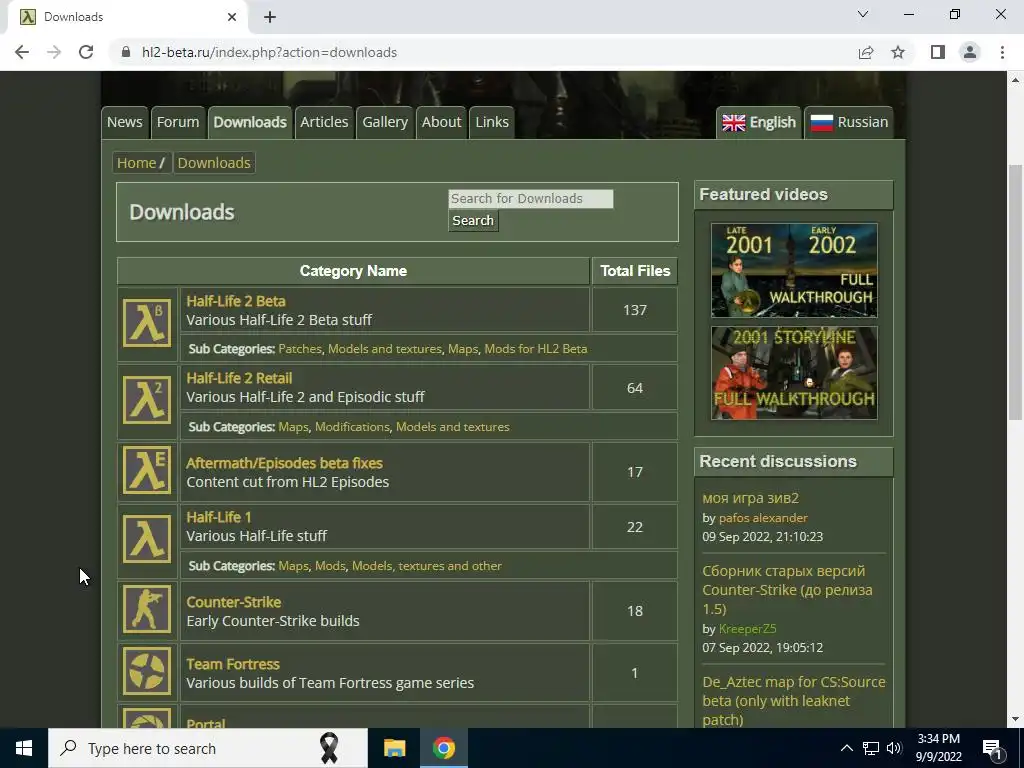Viewport: 1024px width, 768px height.
Task: Open the Patches sub category
Action: click(x=300, y=349)
